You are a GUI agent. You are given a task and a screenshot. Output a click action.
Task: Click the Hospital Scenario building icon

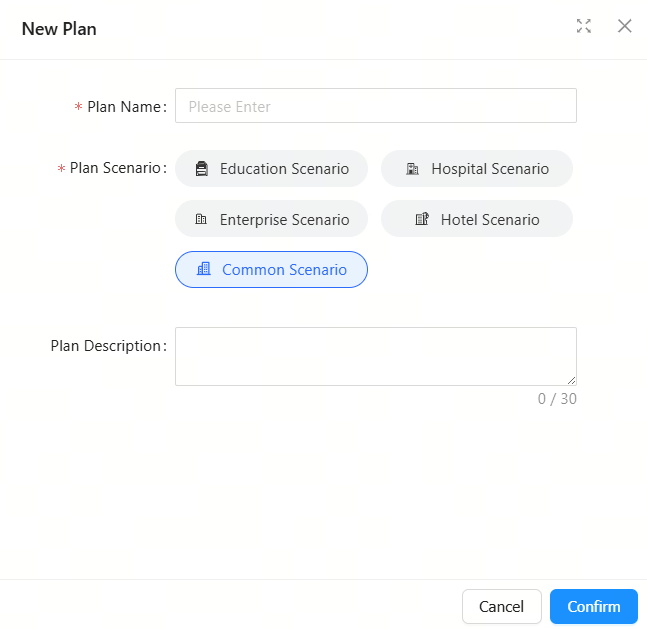pyautogui.click(x=412, y=169)
